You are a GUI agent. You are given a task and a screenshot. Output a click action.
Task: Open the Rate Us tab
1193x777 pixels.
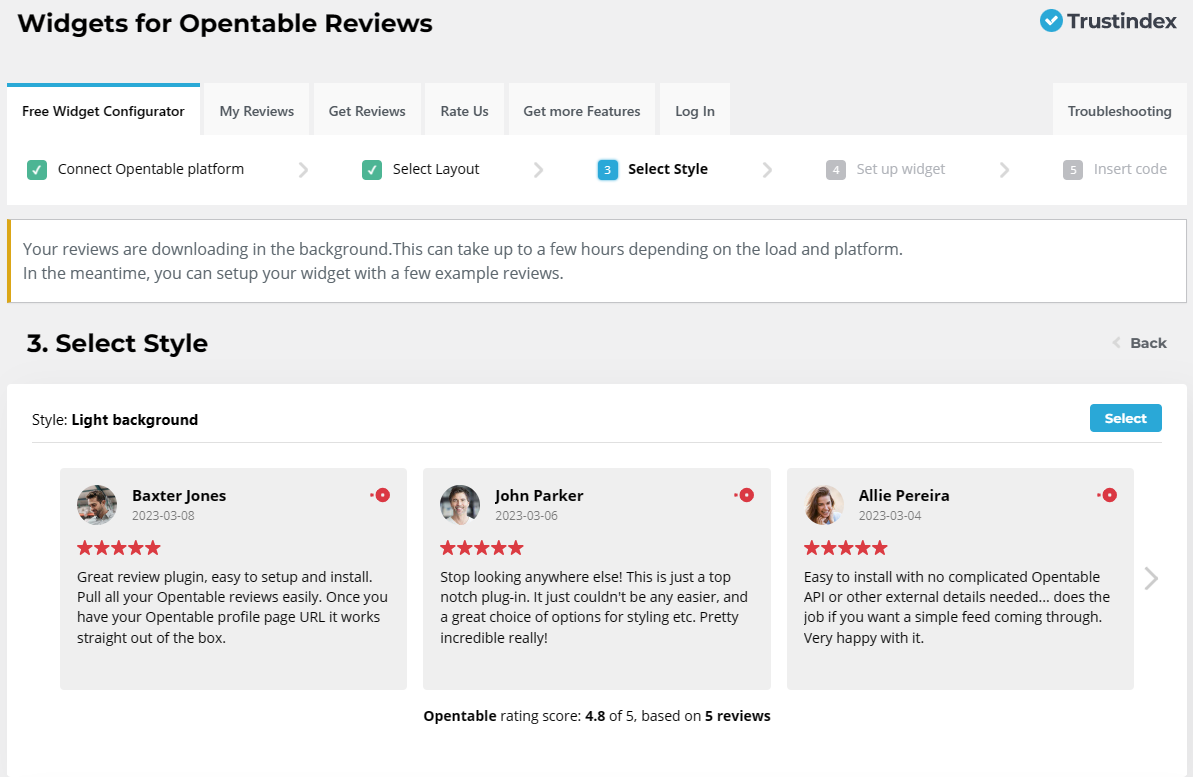pos(464,110)
